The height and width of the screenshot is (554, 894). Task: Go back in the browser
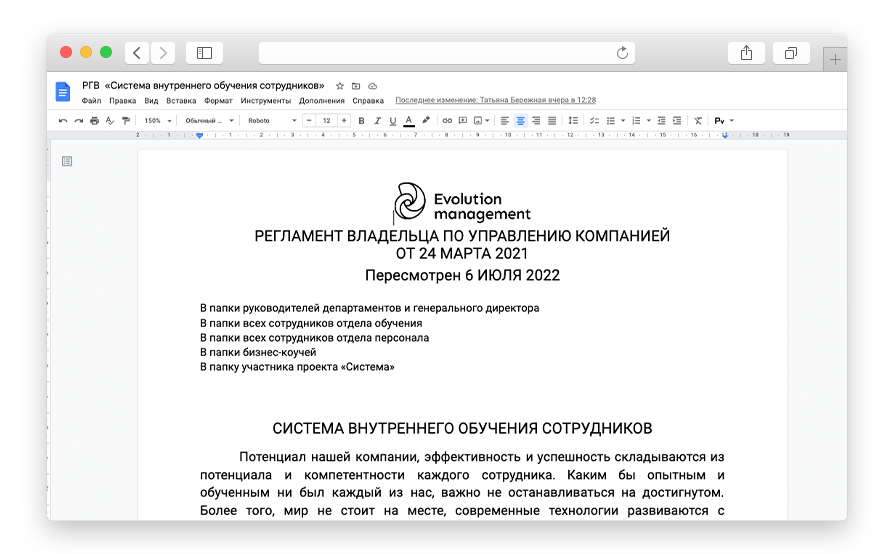point(137,53)
